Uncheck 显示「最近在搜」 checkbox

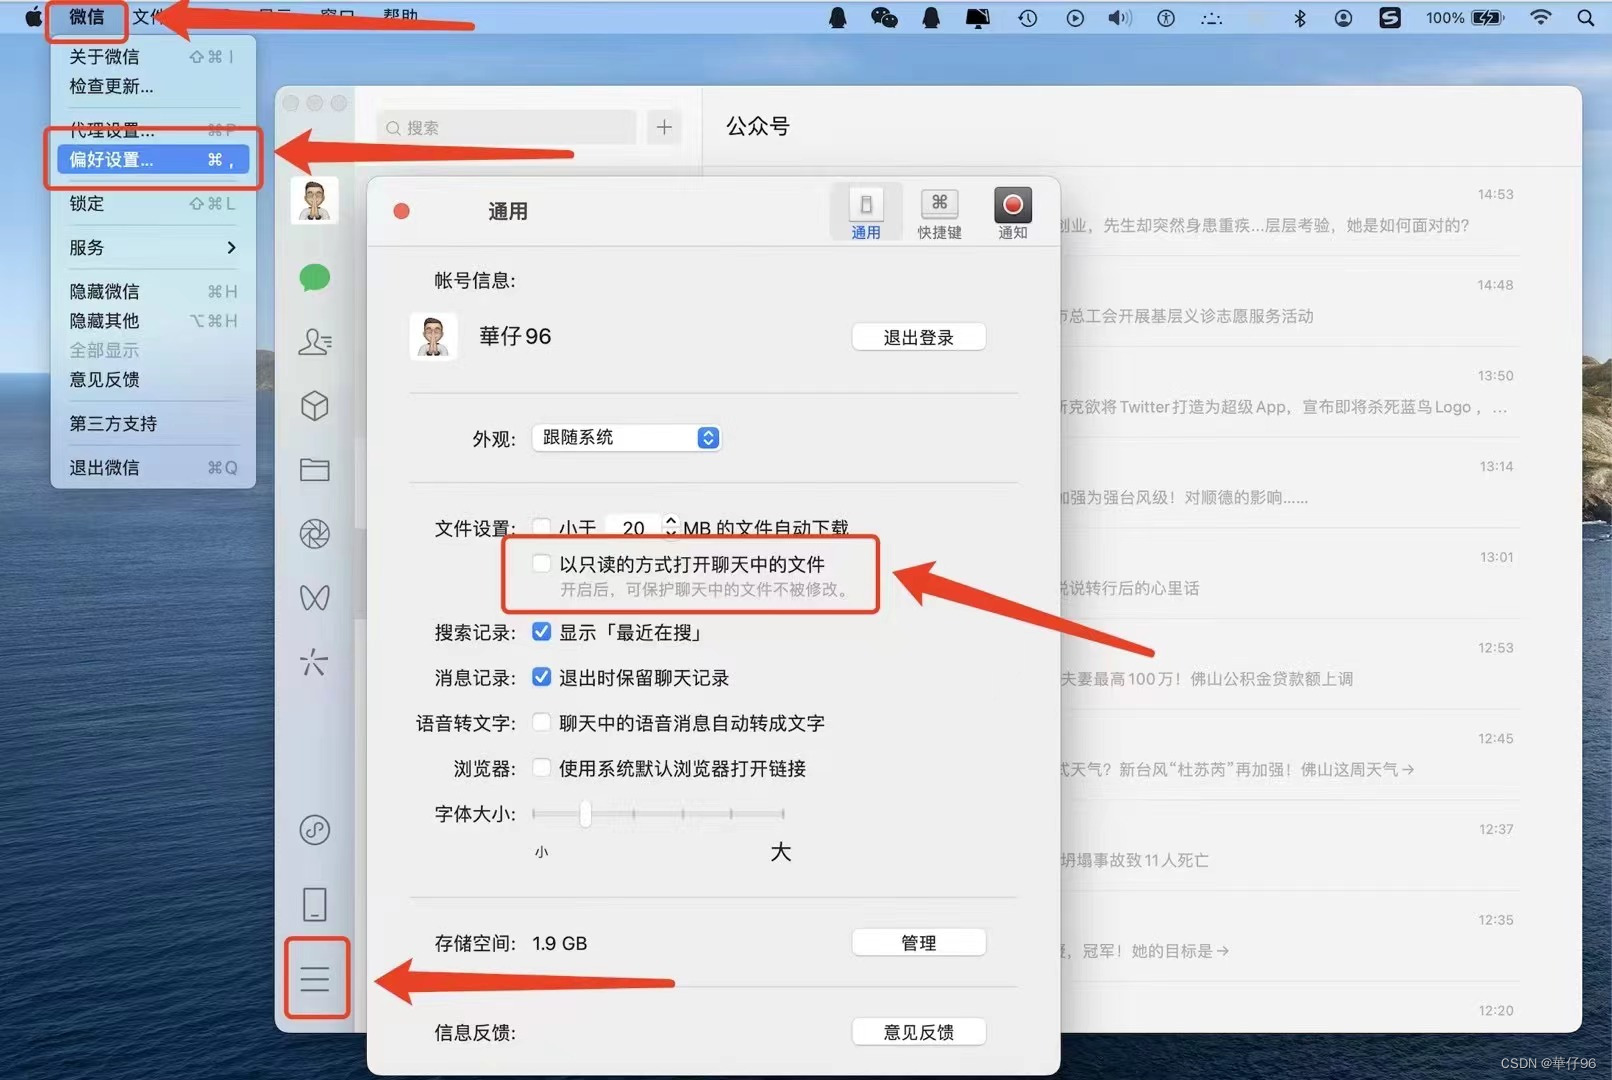tap(541, 631)
